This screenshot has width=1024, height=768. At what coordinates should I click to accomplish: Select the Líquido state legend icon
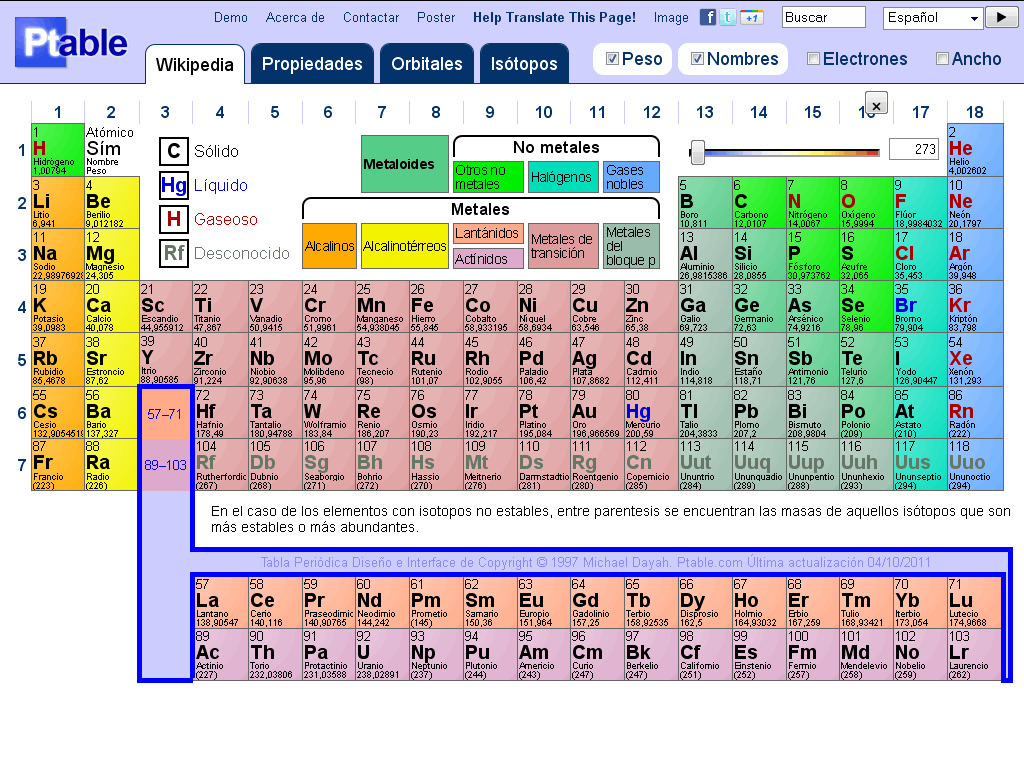click(x=173, y=186)
